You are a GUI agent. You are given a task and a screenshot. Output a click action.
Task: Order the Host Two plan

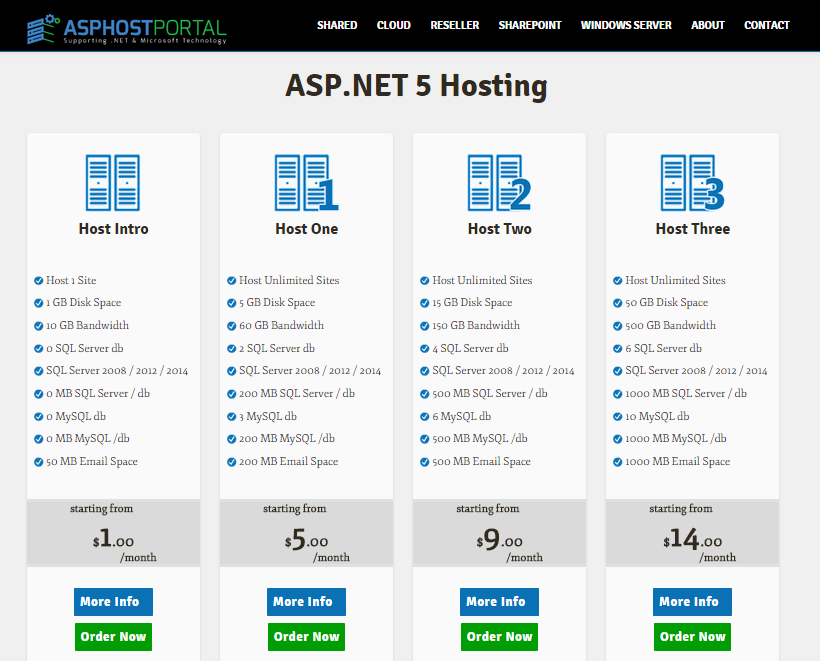(499, 636)
